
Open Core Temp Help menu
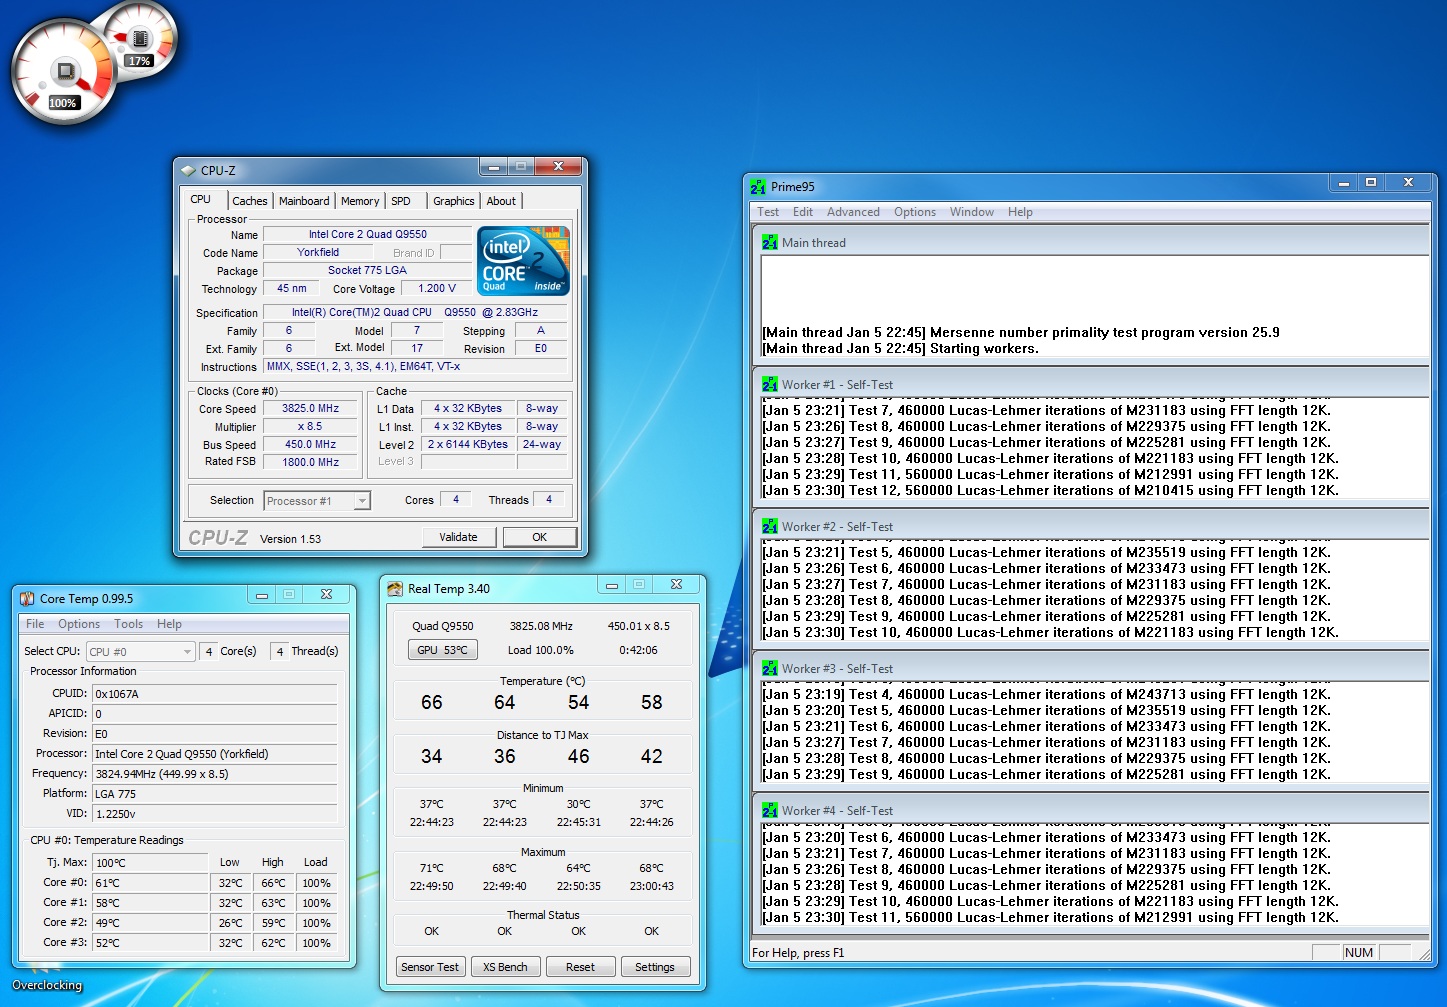169,624
